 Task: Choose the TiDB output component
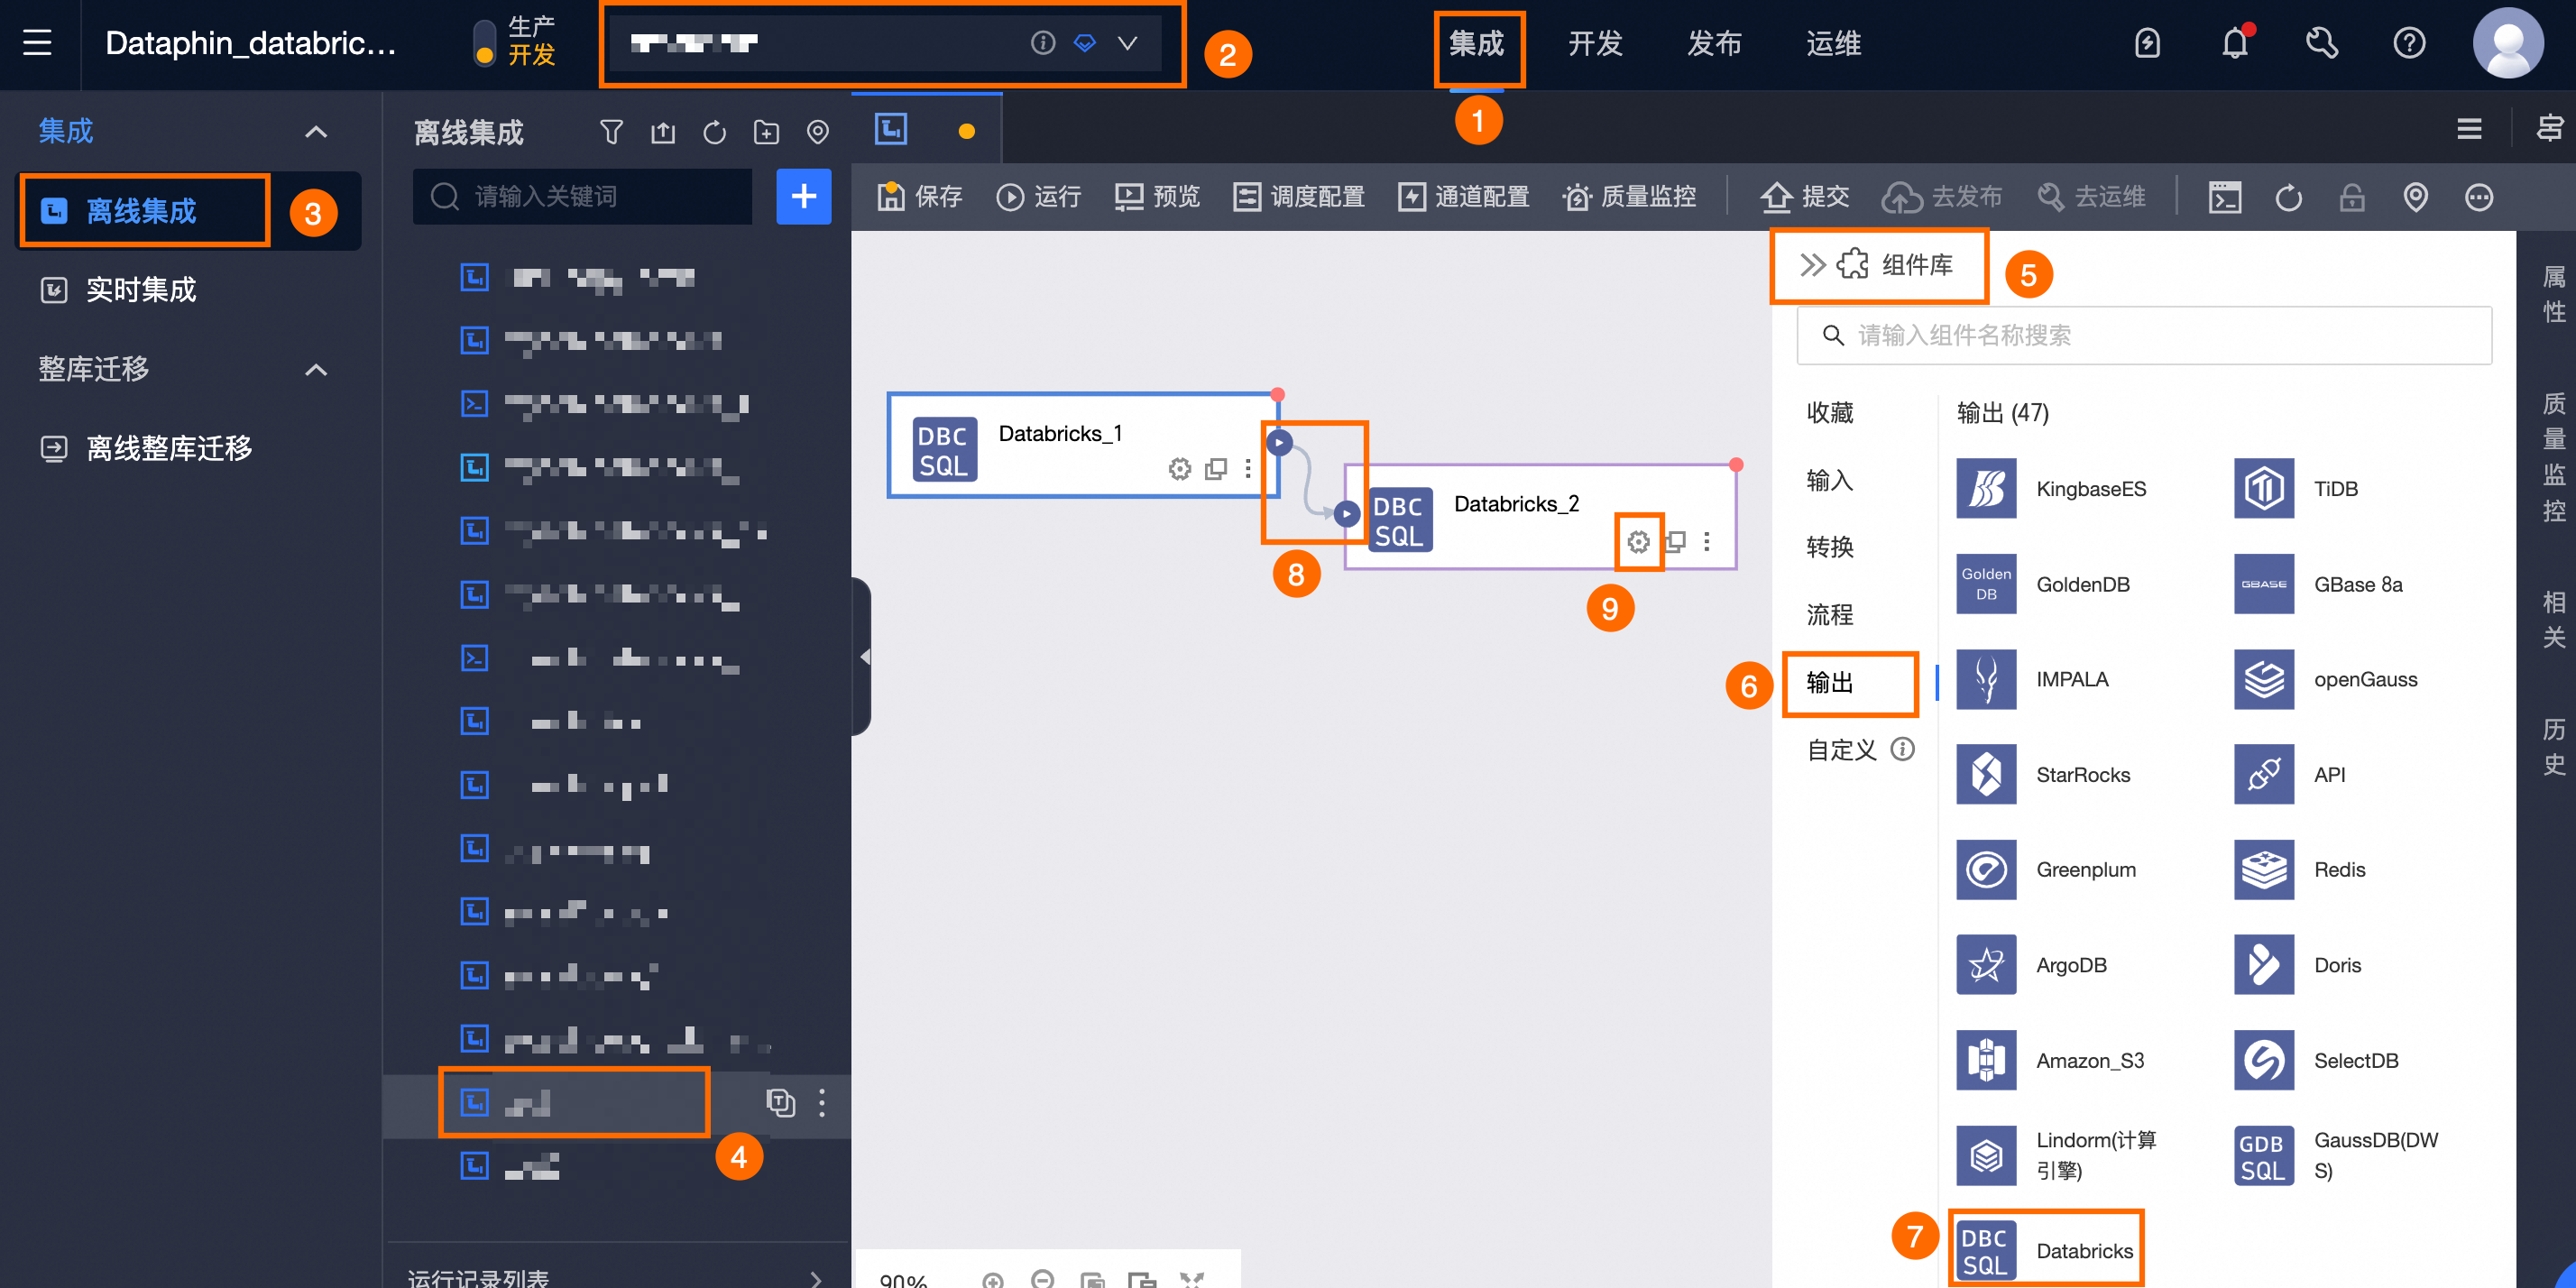tap(2297, 489)
